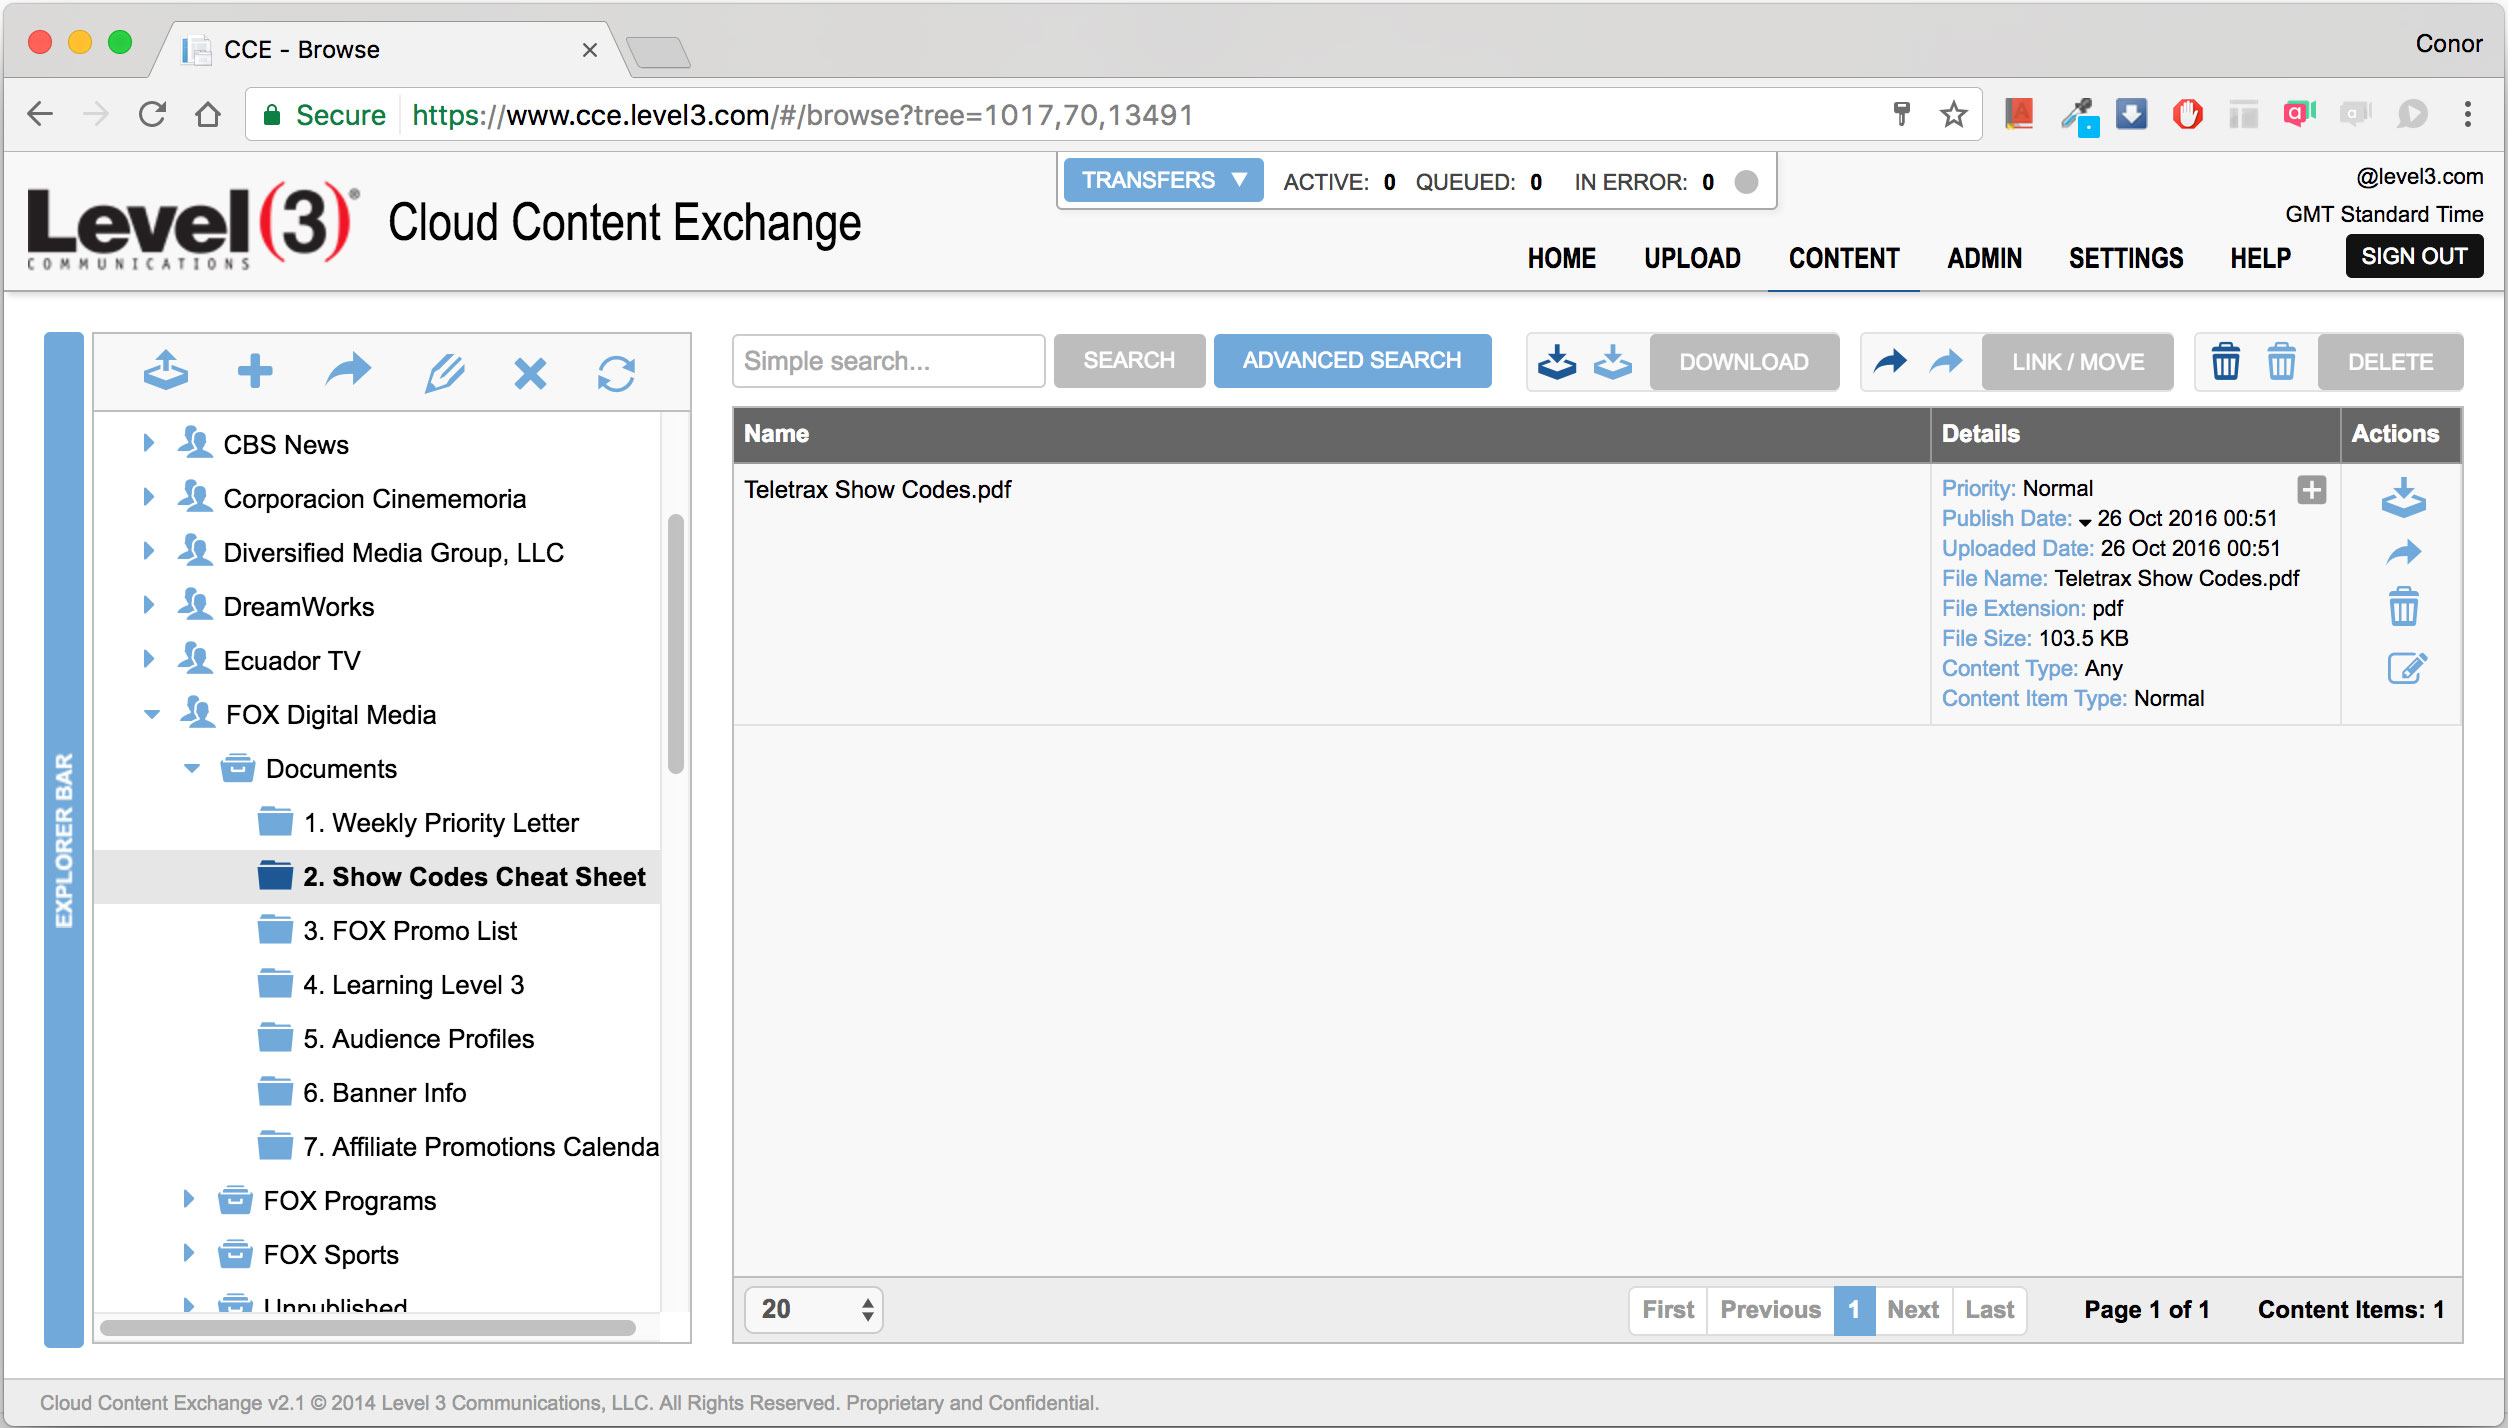Click the upload icon in explorer toolbar
2508x1428 pixels.
166,371
